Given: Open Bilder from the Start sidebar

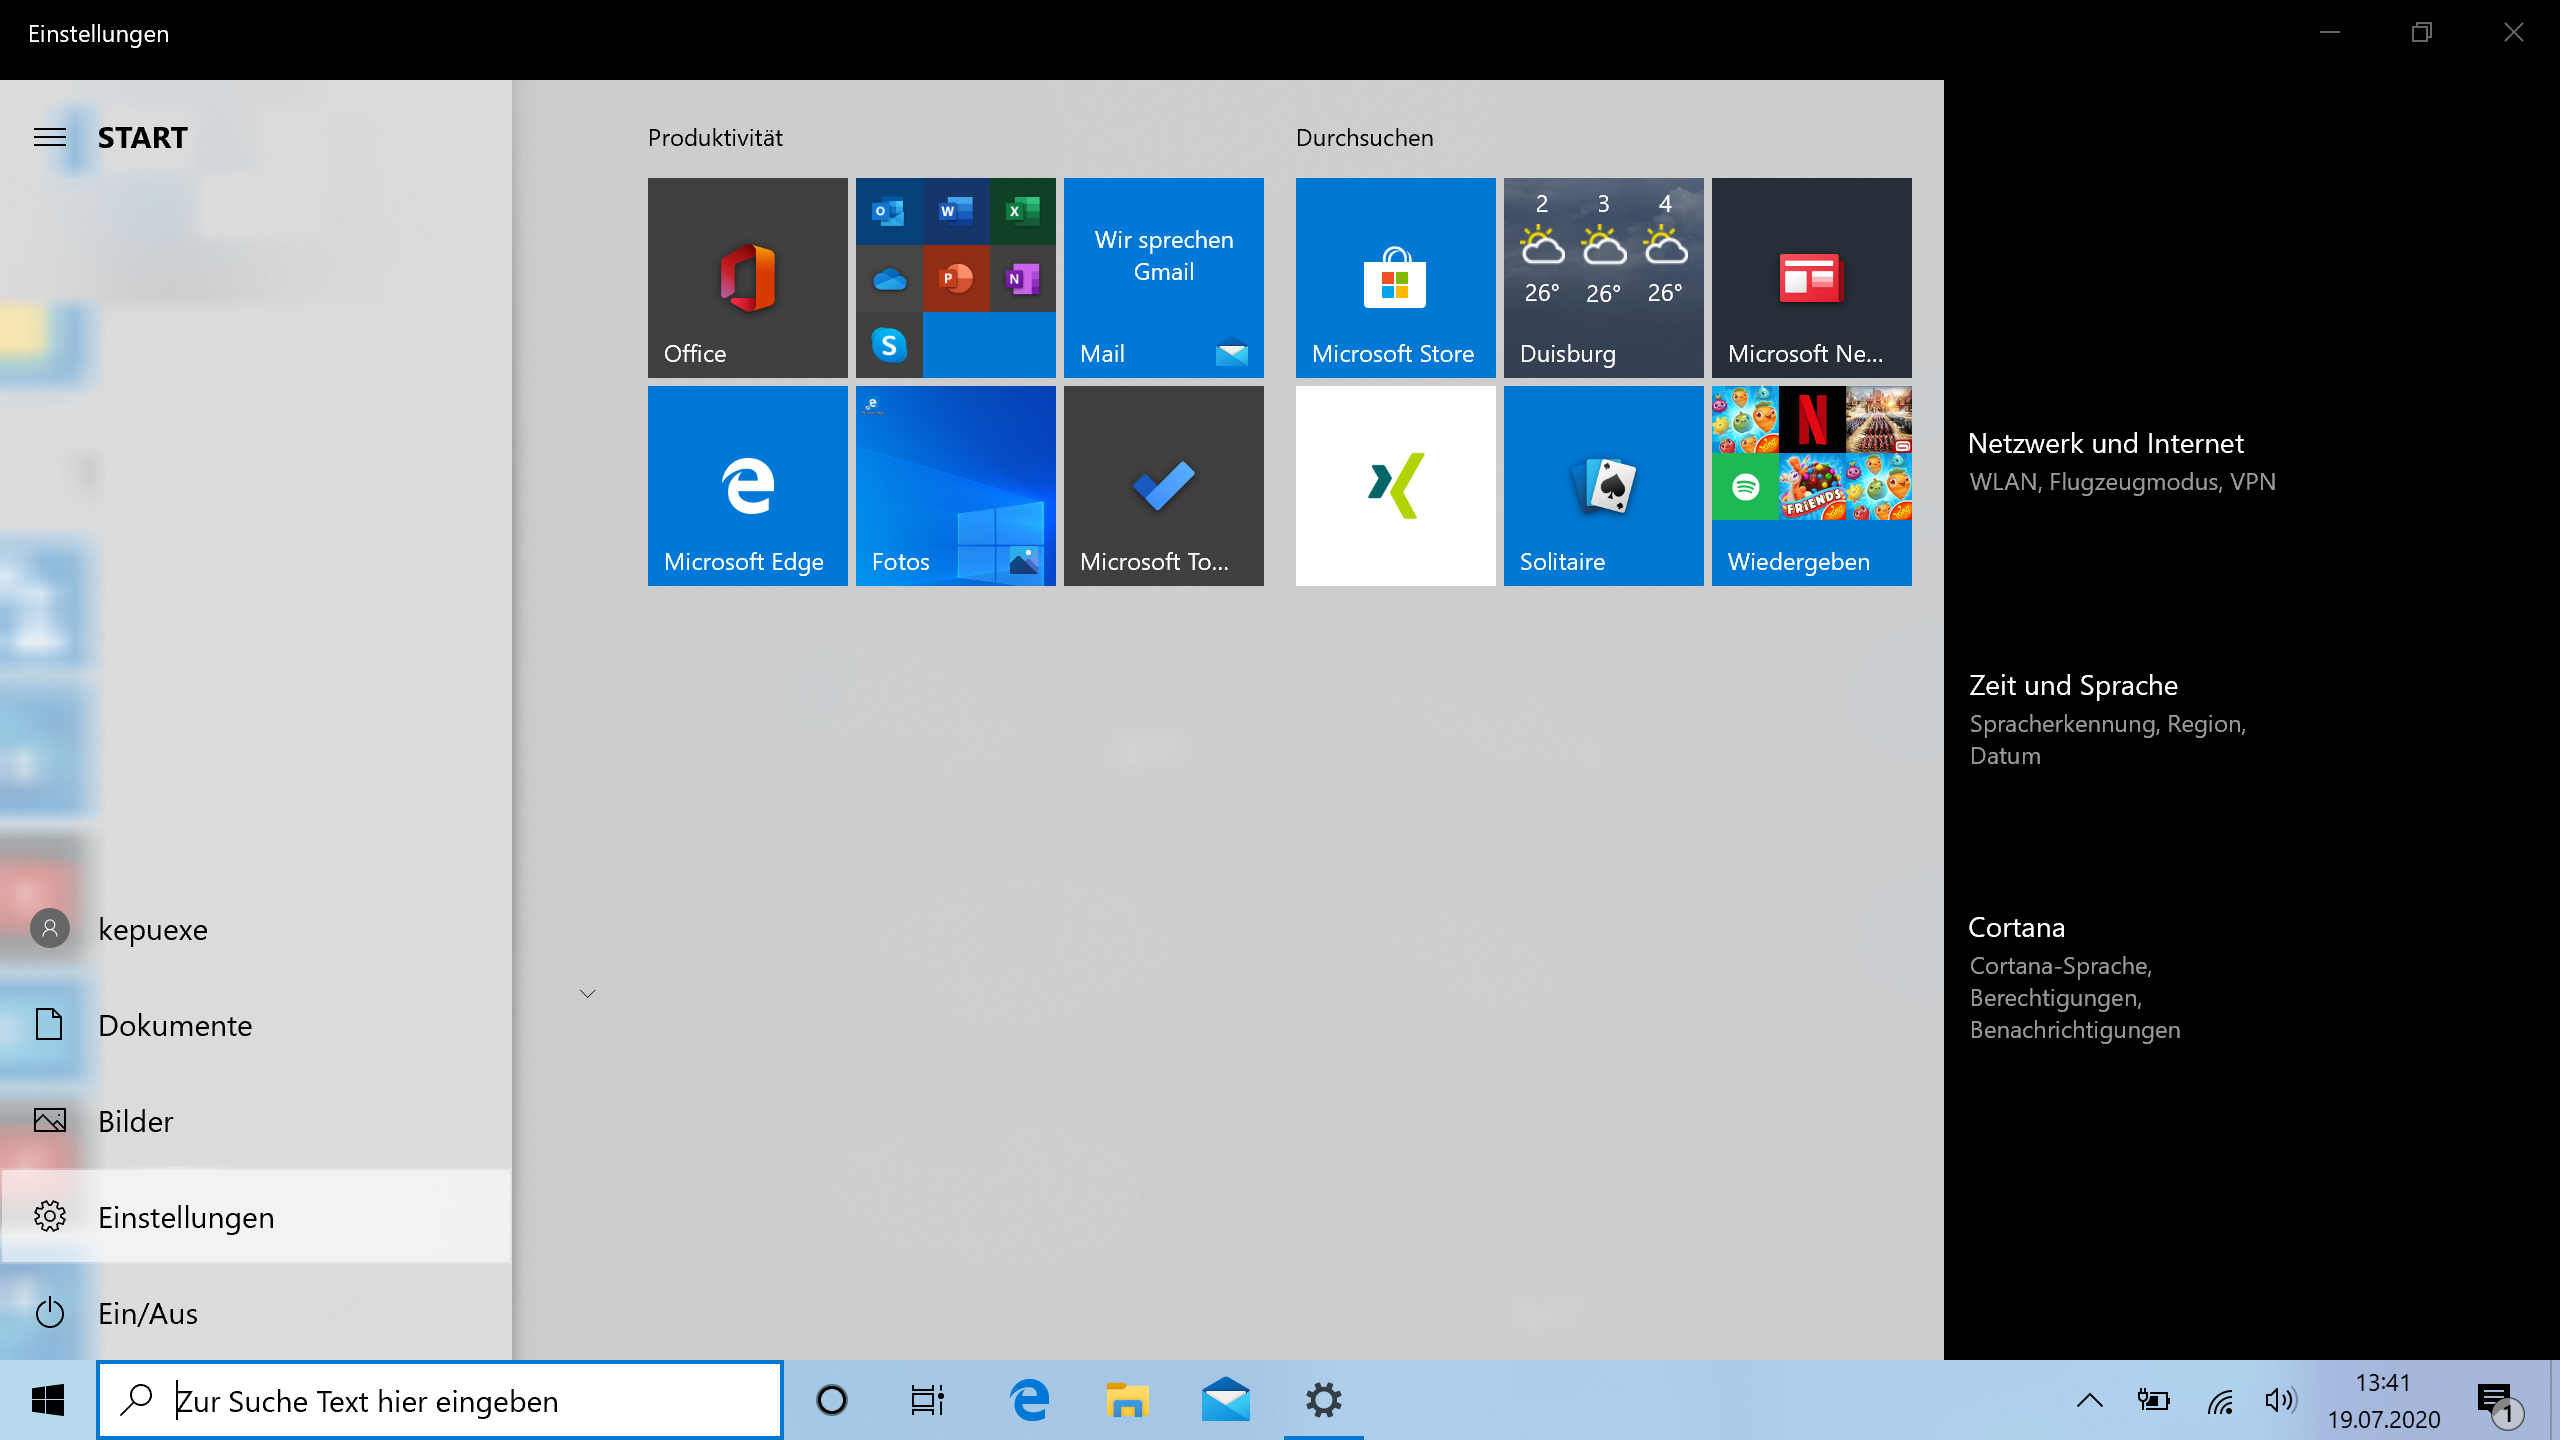Looking at the screenshot, I should 255,1121.
